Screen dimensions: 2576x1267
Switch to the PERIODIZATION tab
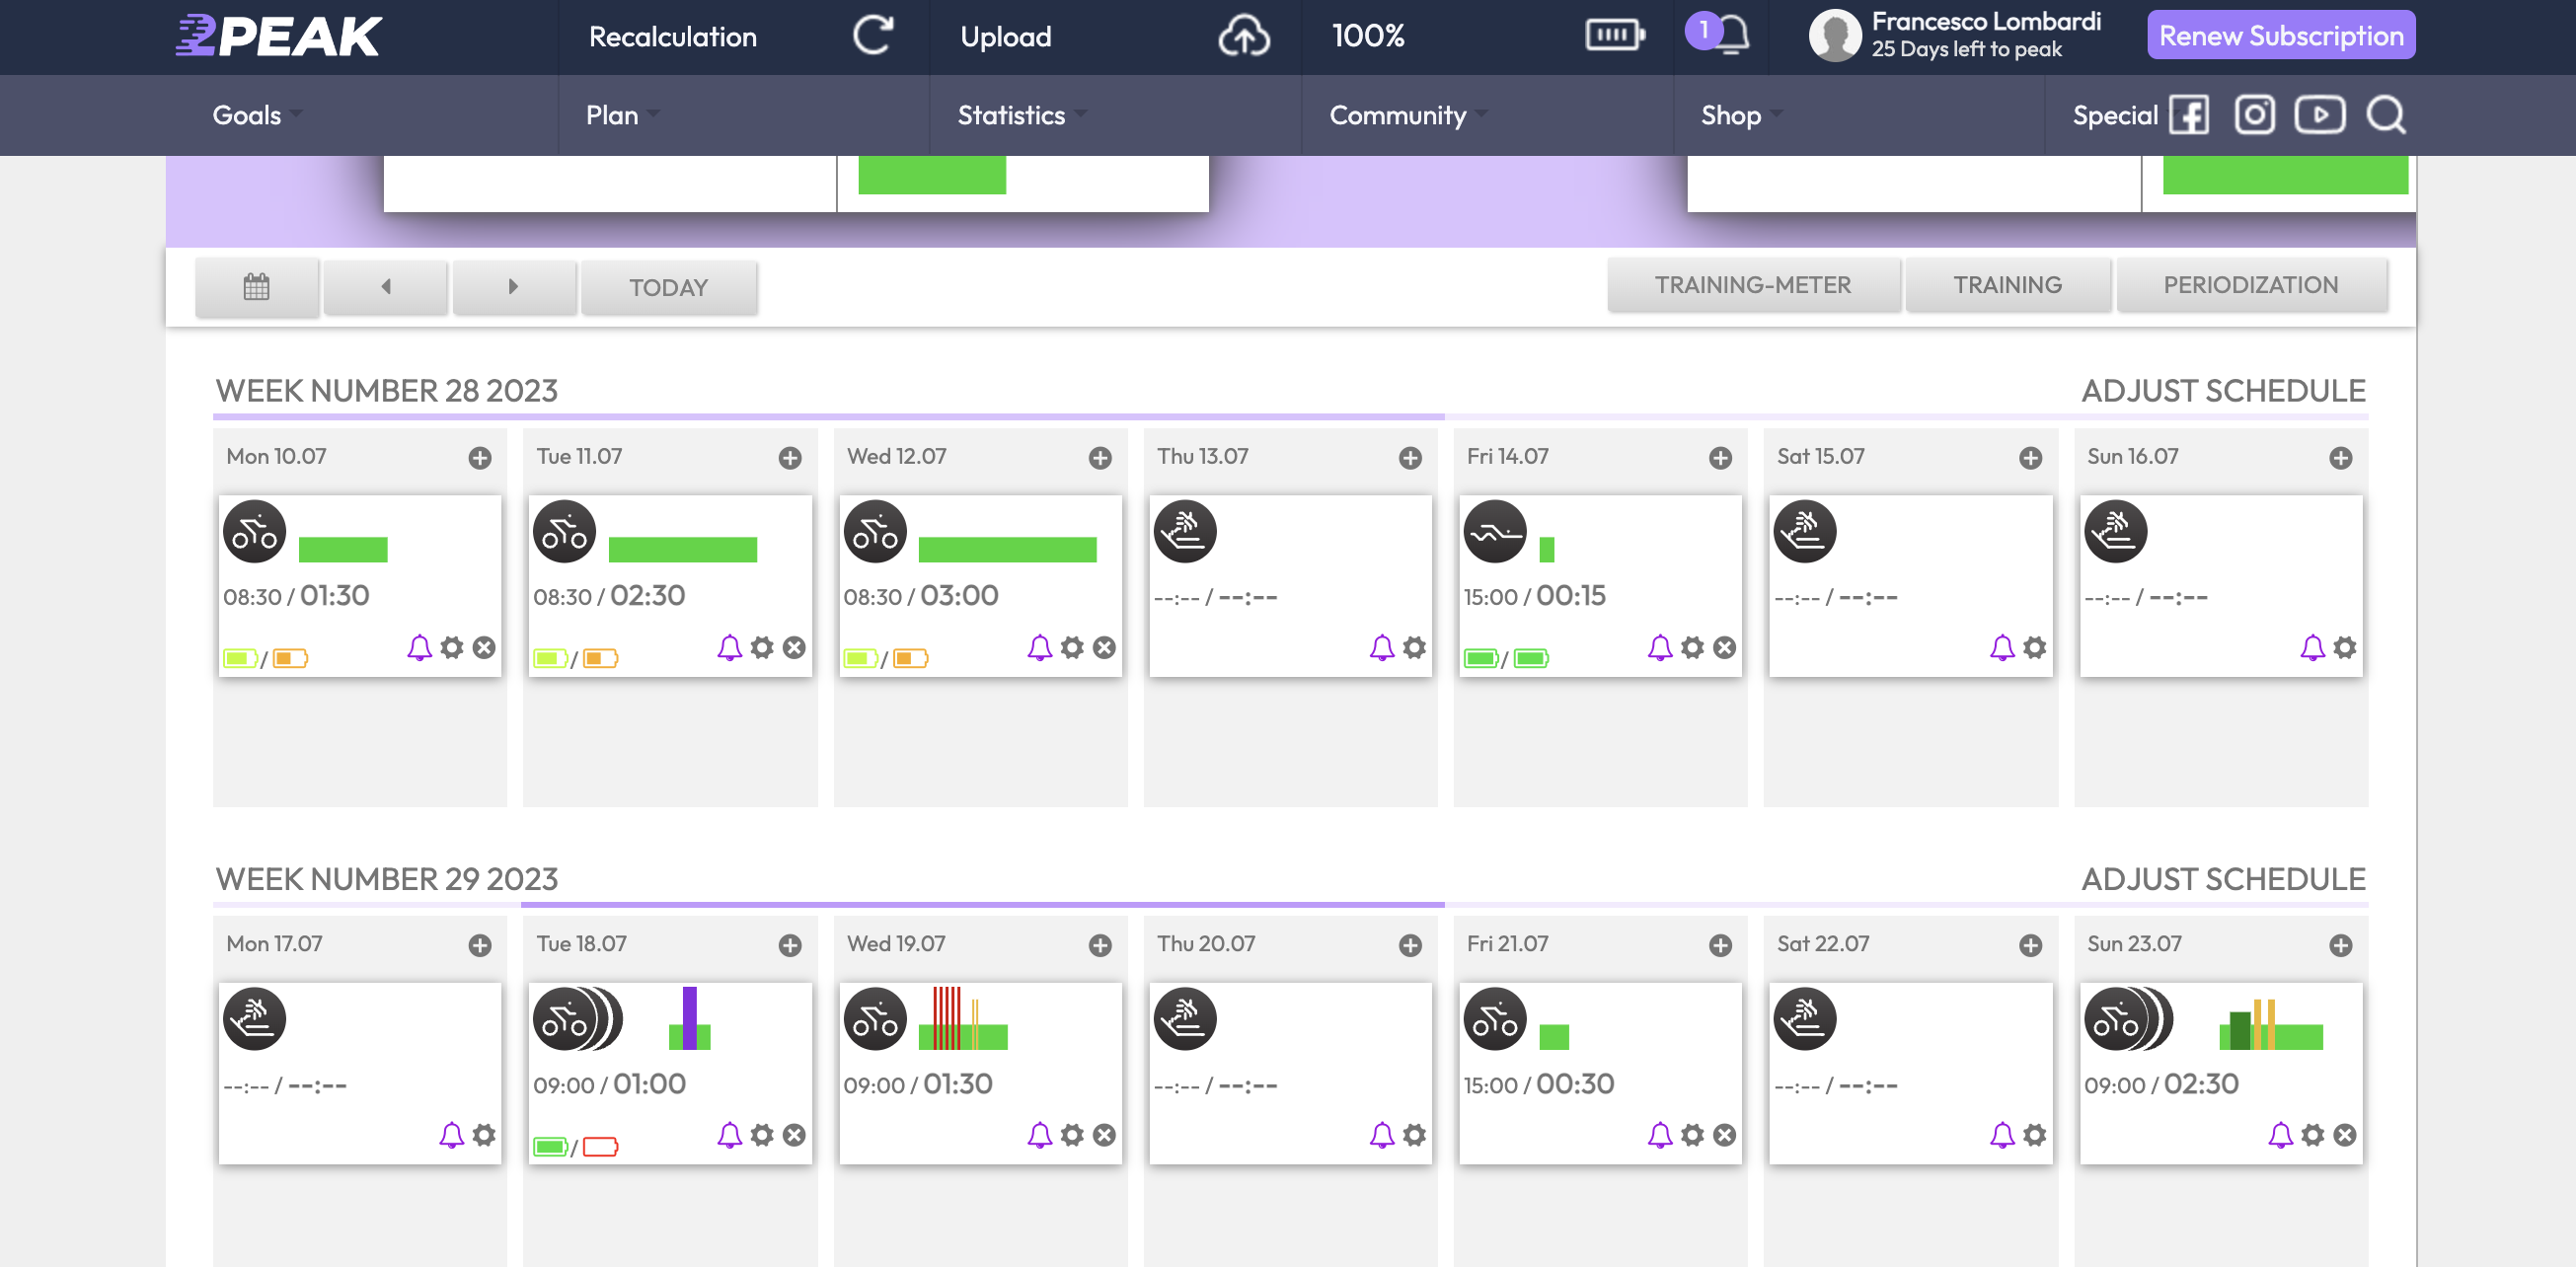coord(2250,285)
